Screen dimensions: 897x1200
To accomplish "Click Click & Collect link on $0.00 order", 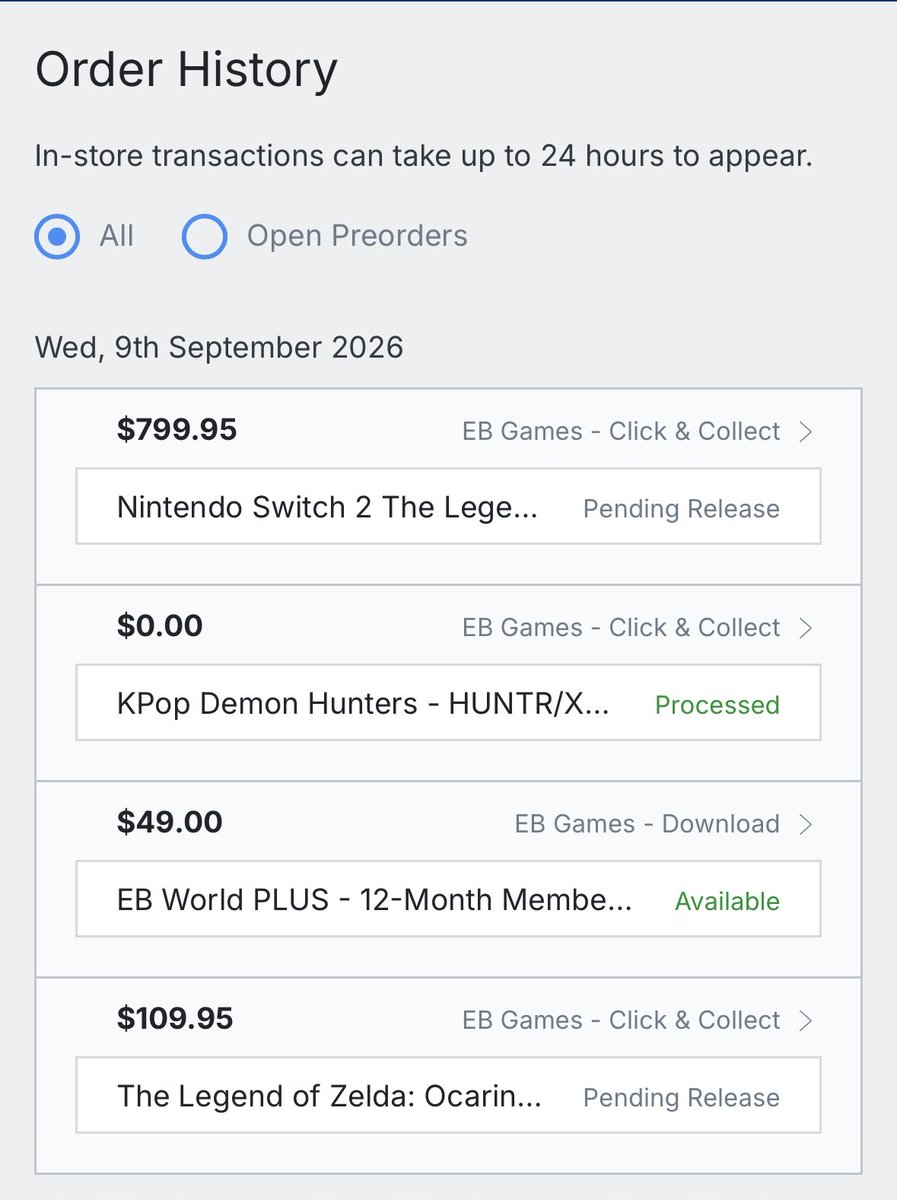I will [x=621, y=628].
